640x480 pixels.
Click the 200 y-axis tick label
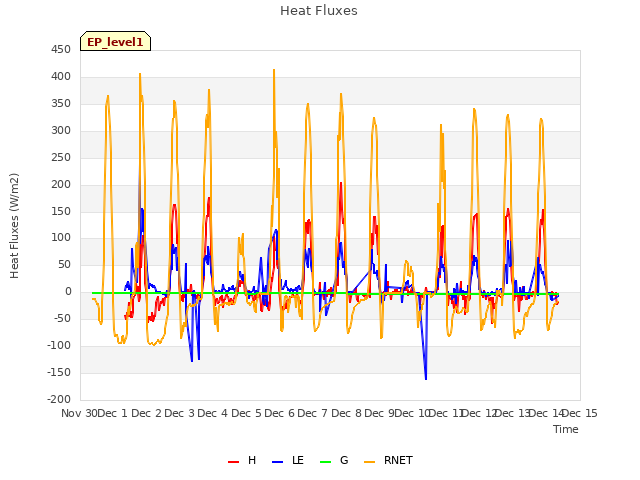[x=61, y=184]
